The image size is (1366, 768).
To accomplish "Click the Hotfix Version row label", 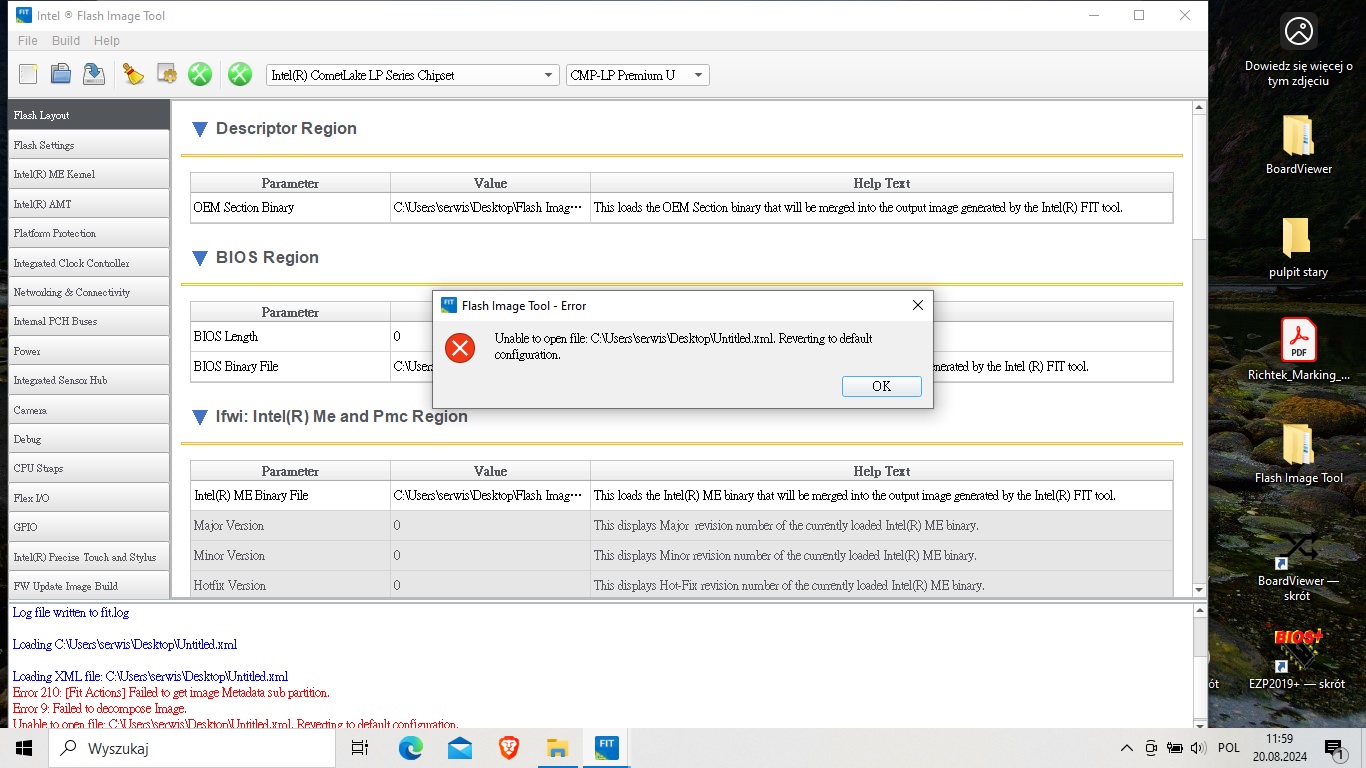I will [x=290, y=585].
